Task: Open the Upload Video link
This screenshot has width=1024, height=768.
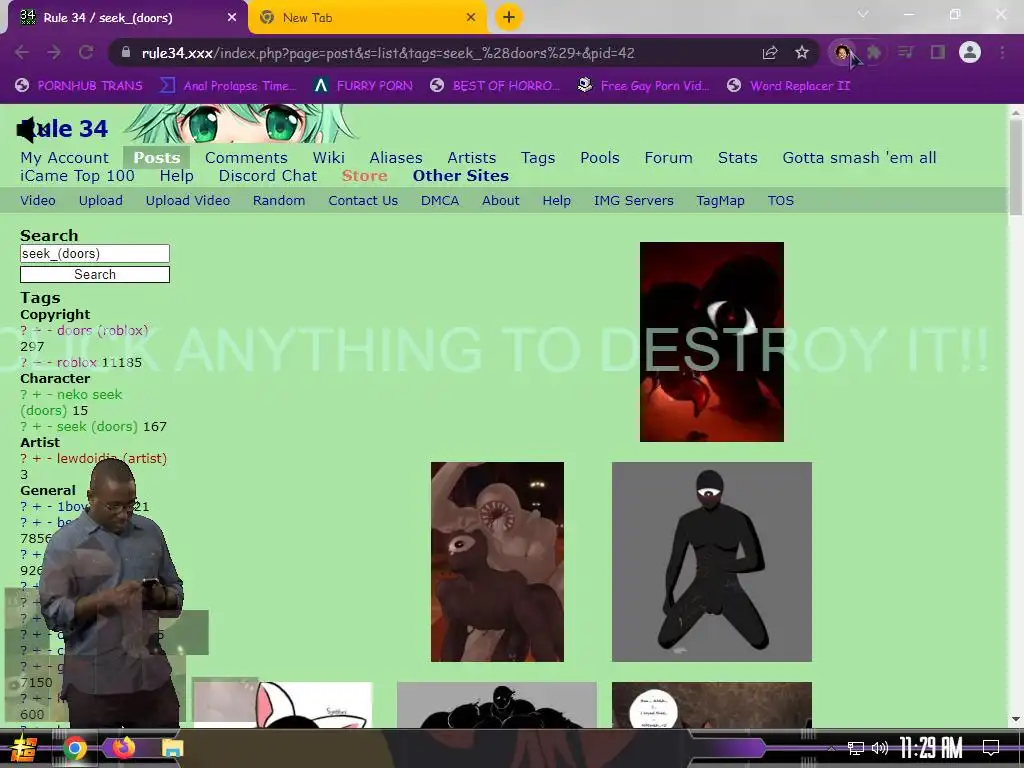Action: 187,200
